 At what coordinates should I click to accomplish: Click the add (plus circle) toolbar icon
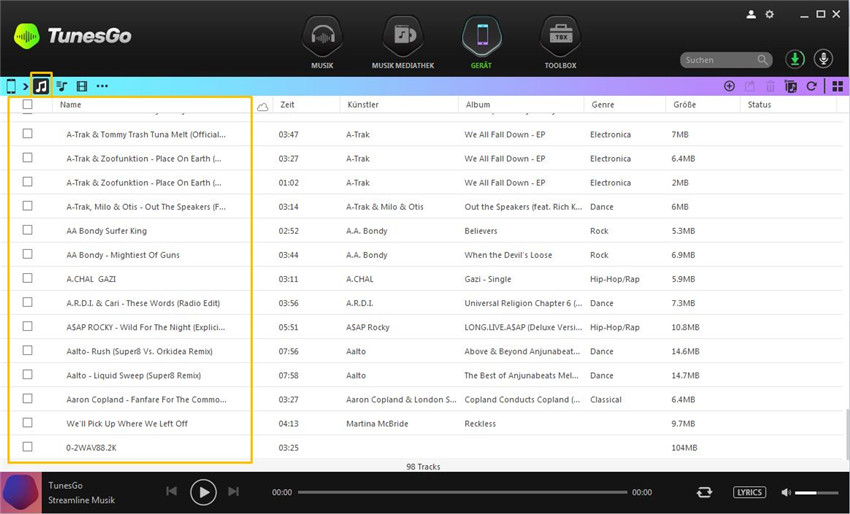pyautogui.click(x=729, y=86)
